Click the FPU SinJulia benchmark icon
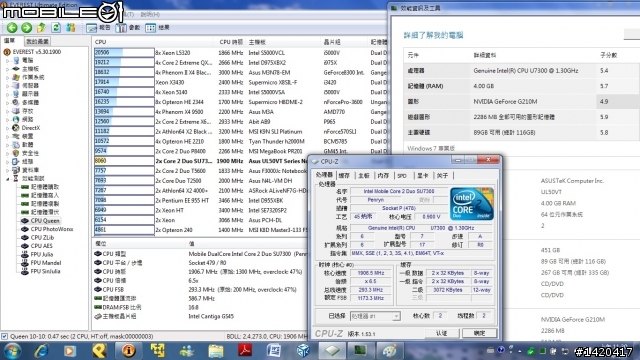 pos(24,271)
